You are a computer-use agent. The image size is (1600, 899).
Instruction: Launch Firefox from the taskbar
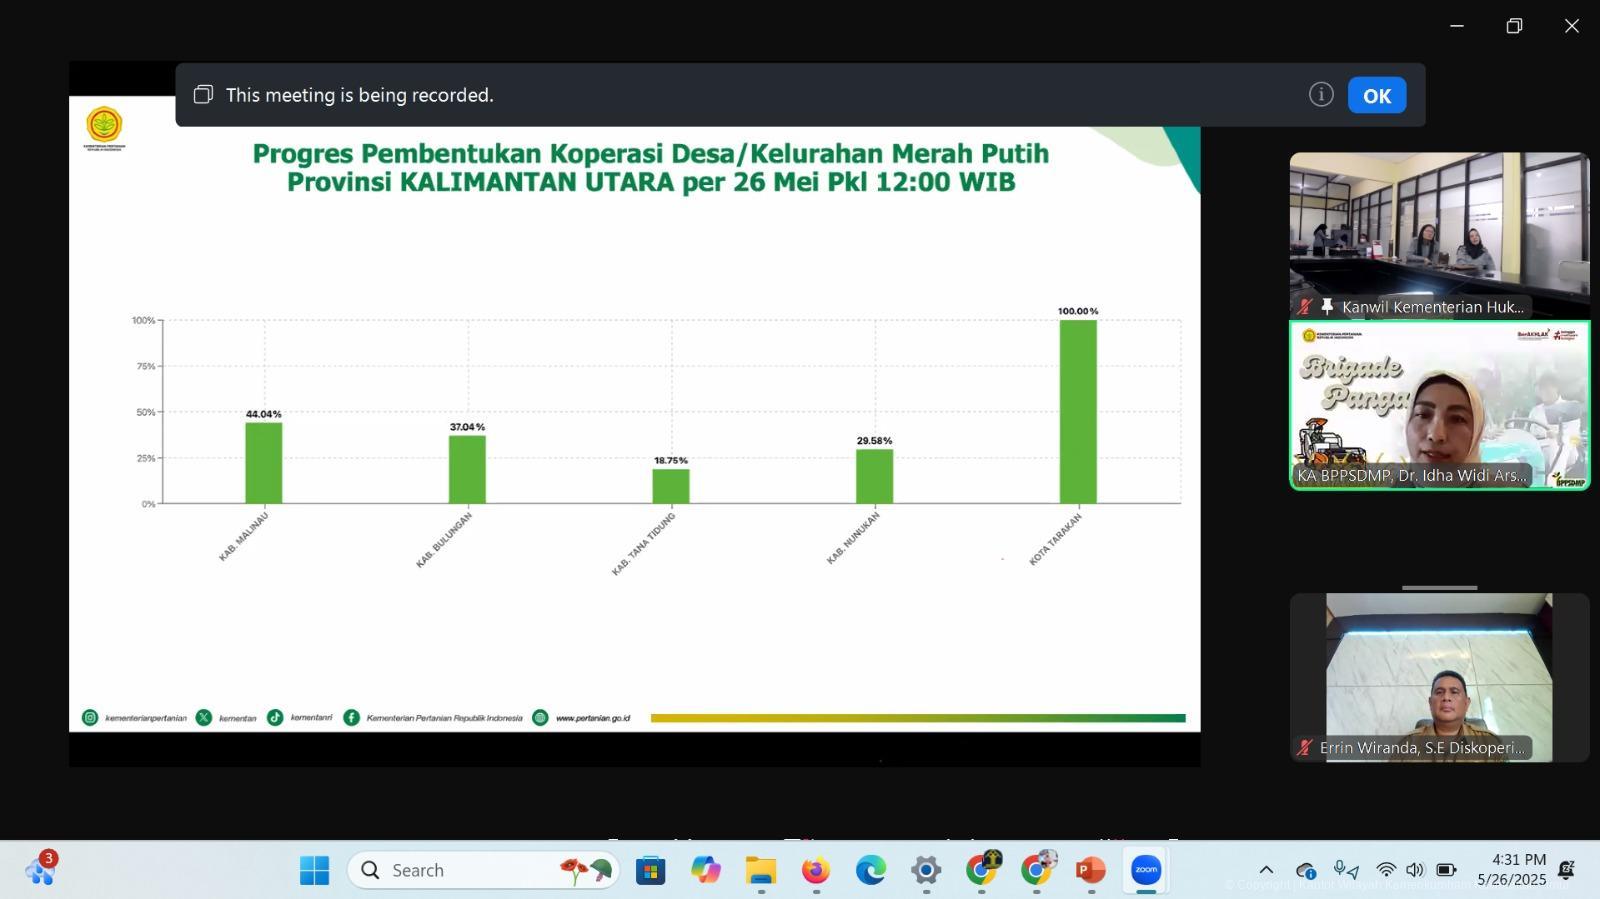[x=815, y=870]
